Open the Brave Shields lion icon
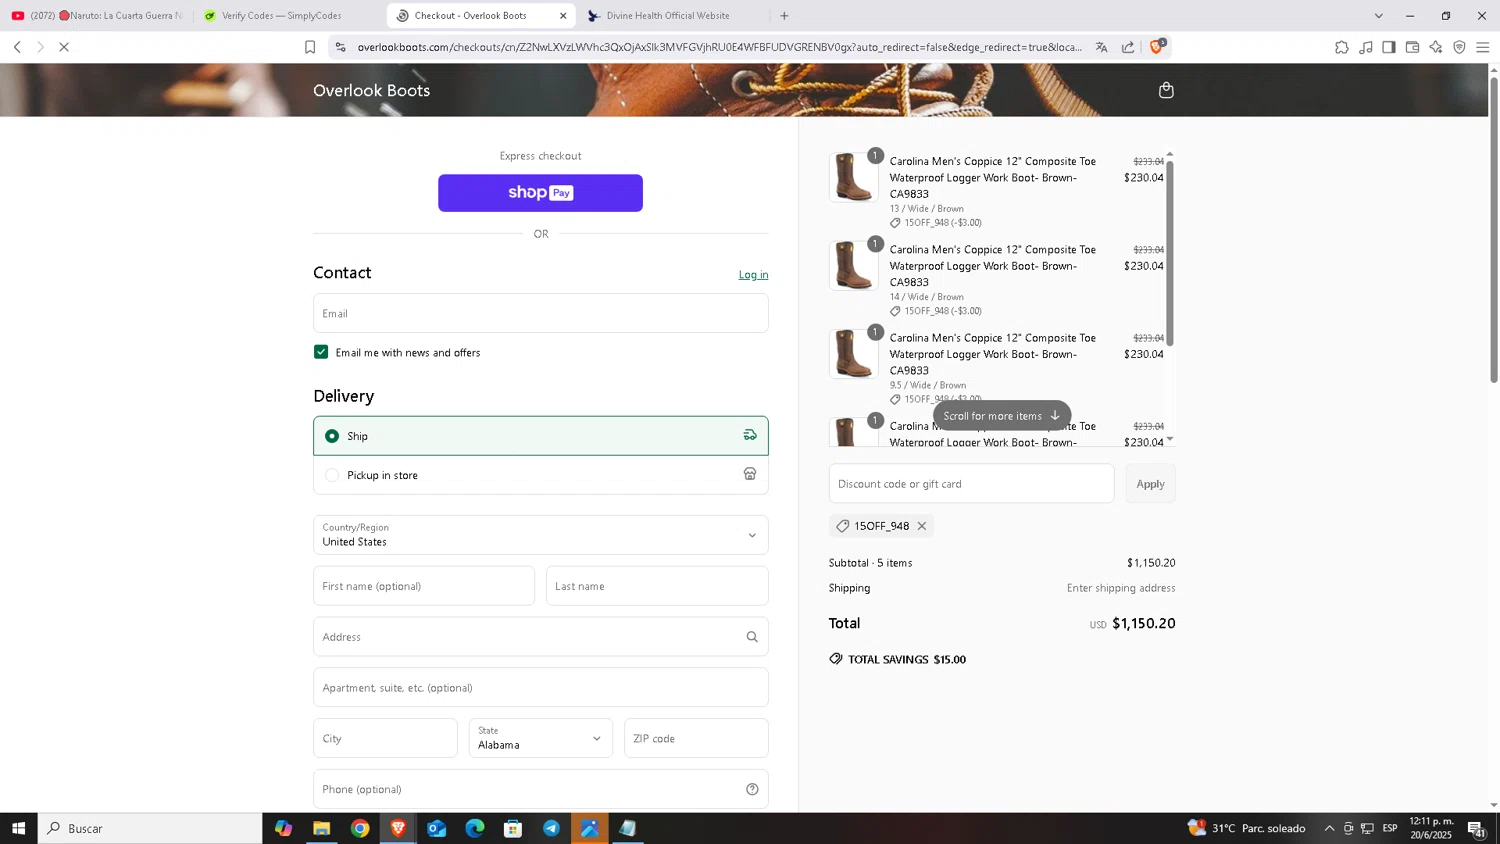This screenshot has height=844, width=1500. point(1157,46)
